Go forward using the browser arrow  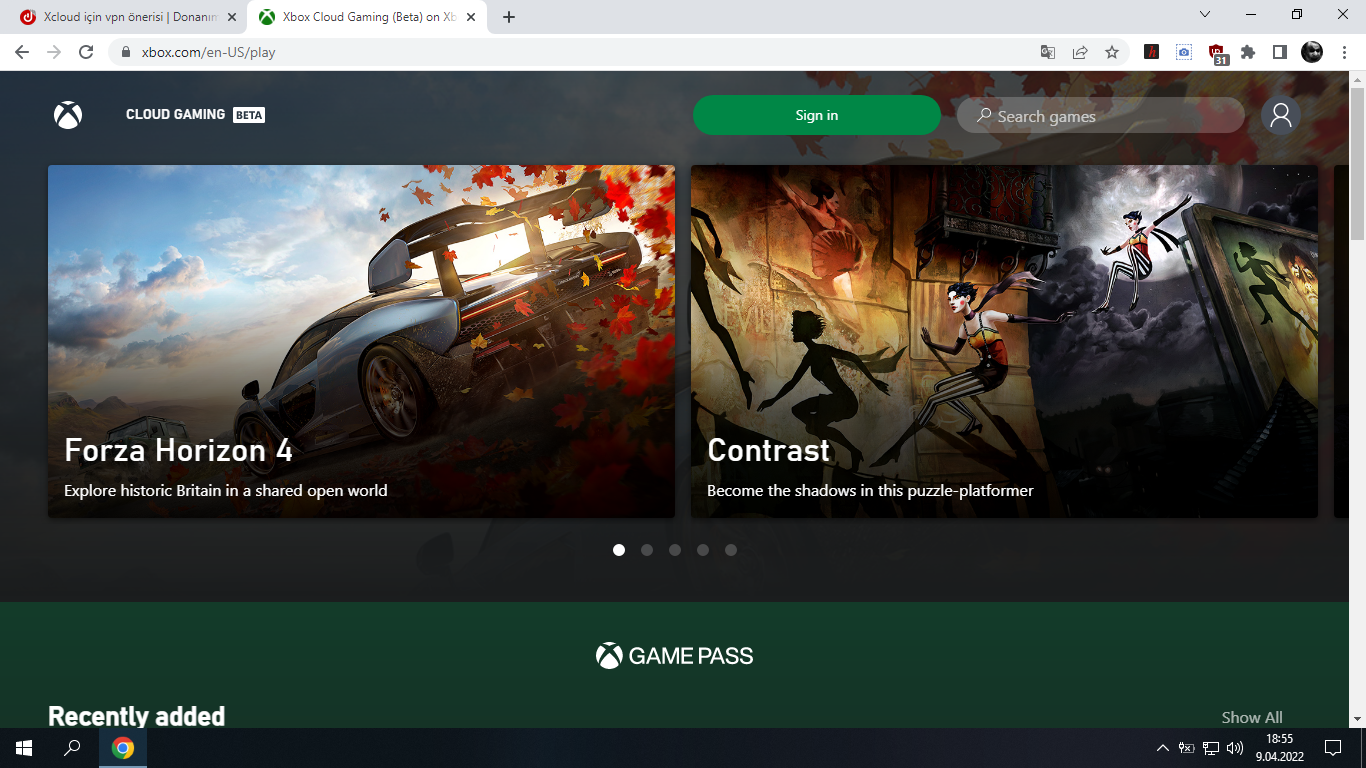click(54, 52)
